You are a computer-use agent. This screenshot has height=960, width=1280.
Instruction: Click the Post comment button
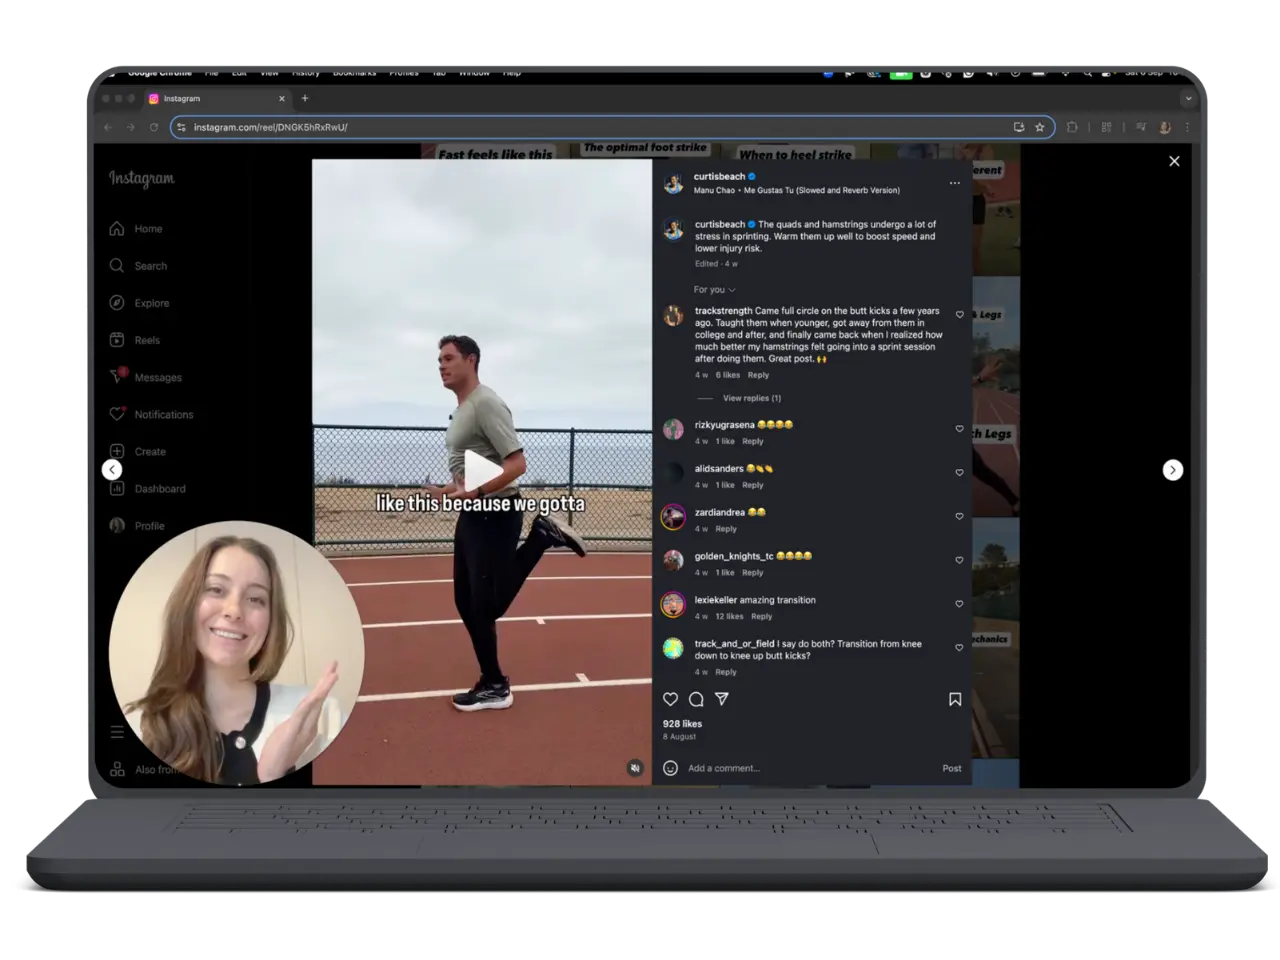[x=951, y=768]
